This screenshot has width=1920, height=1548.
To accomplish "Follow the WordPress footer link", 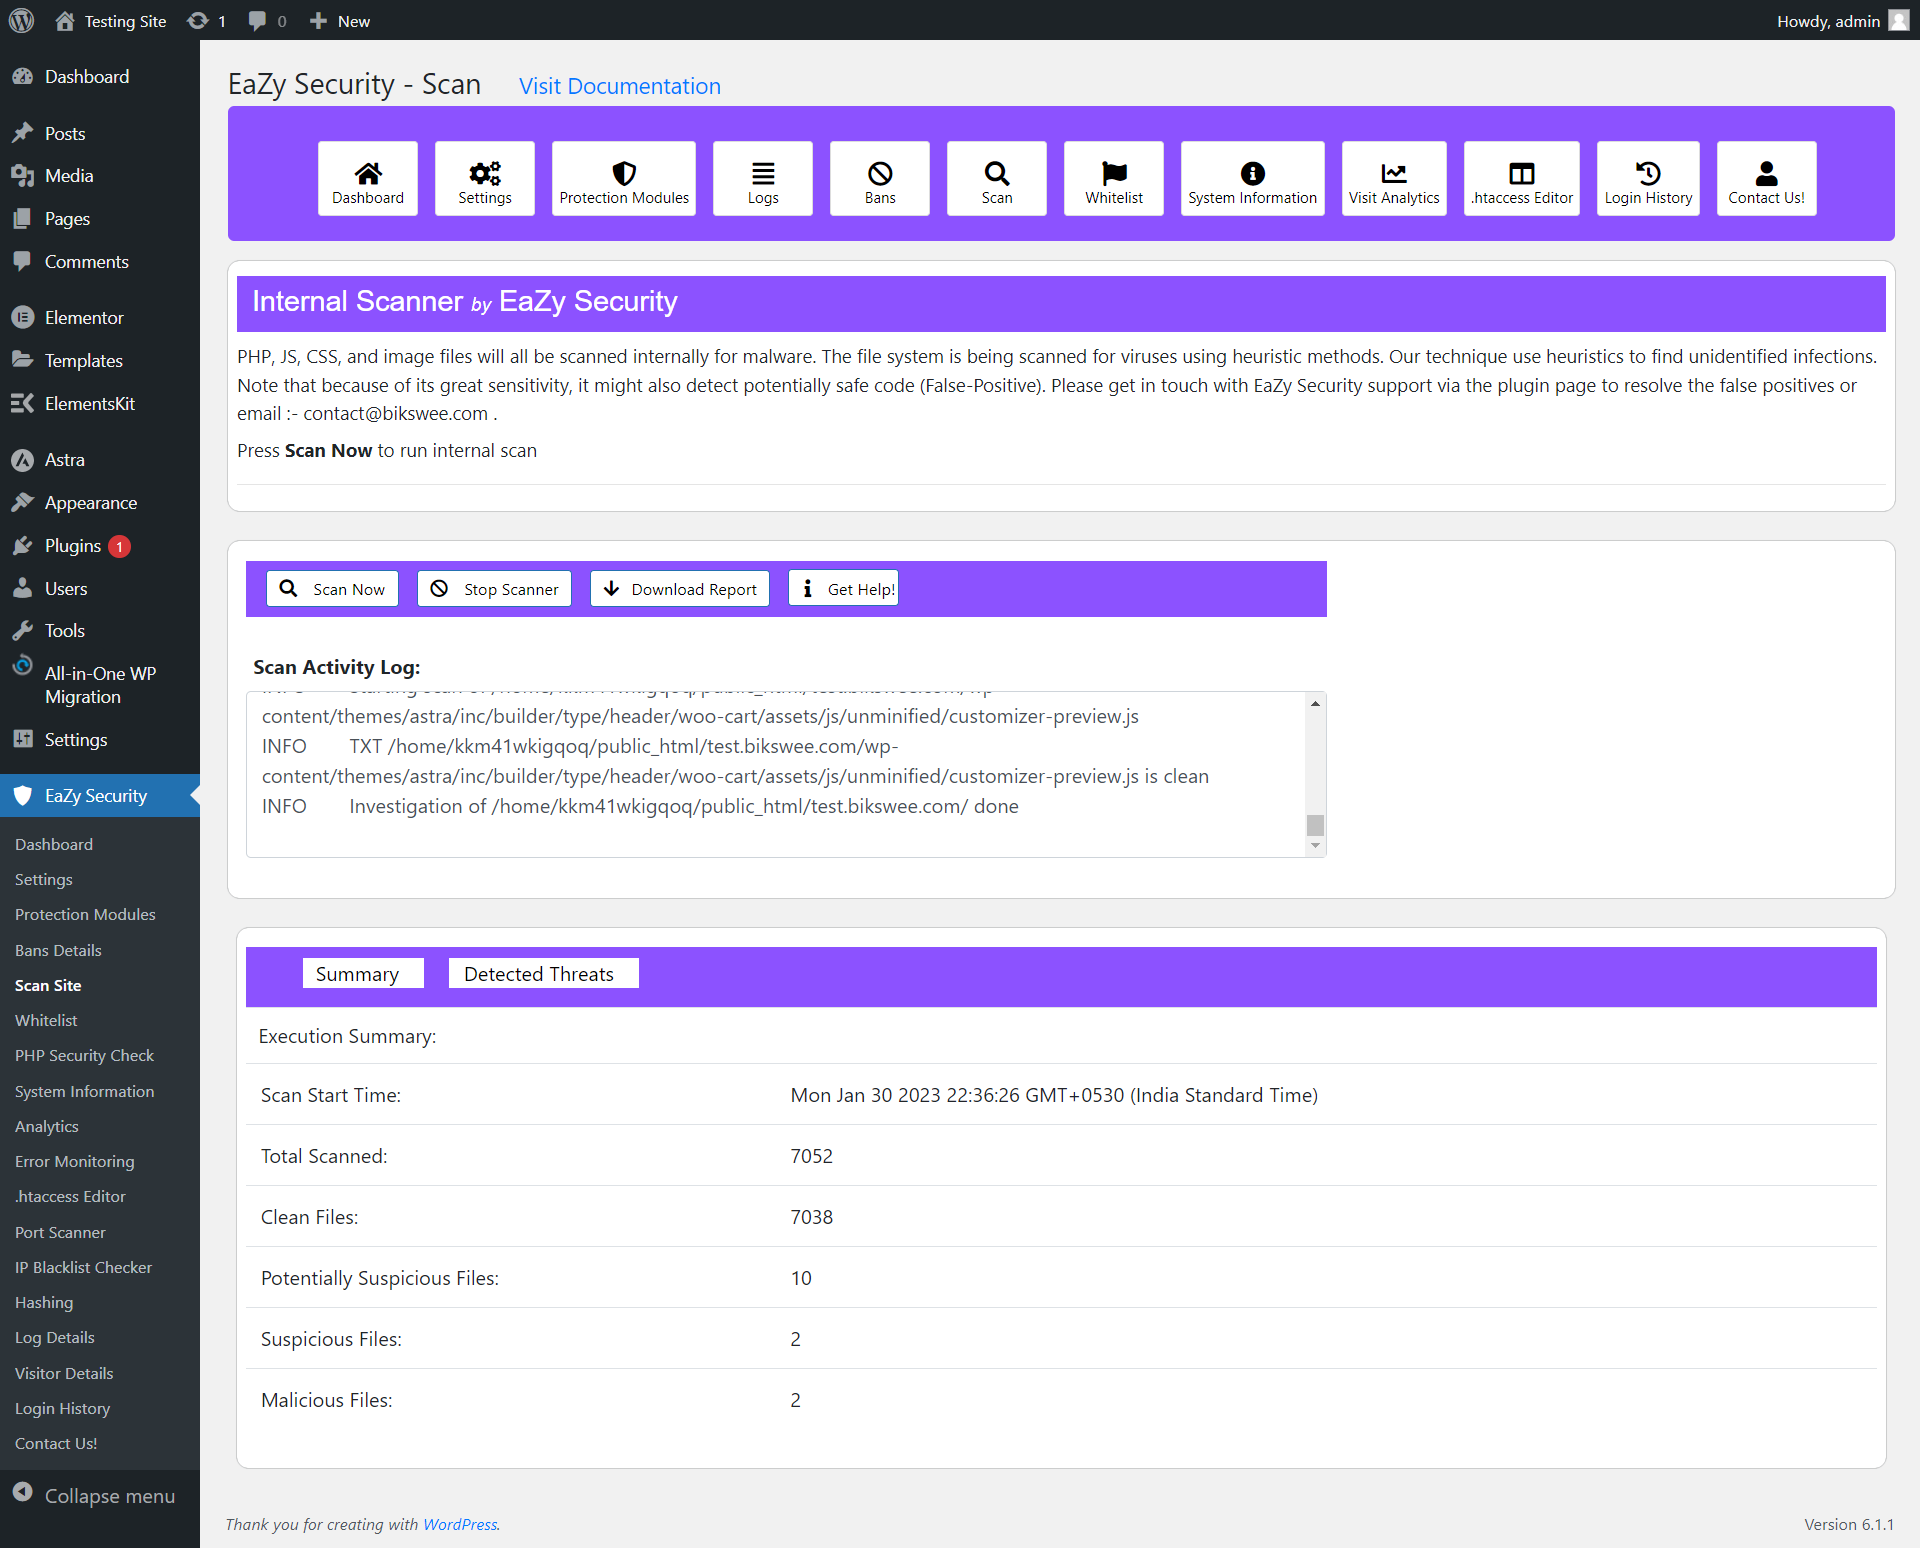I will point(460,1524).
